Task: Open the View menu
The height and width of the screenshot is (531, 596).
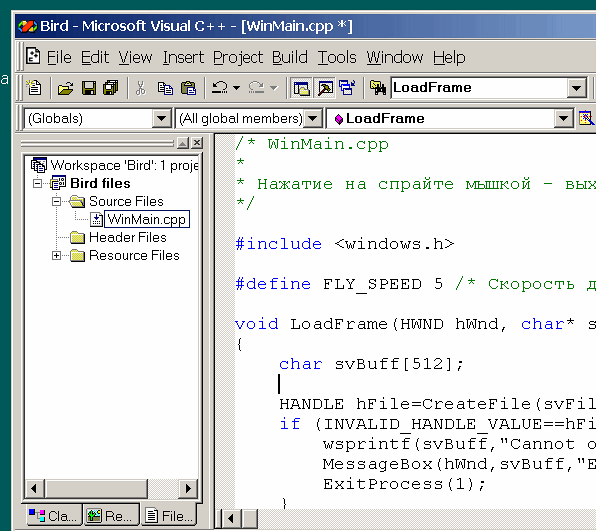Action: [135, 57]
